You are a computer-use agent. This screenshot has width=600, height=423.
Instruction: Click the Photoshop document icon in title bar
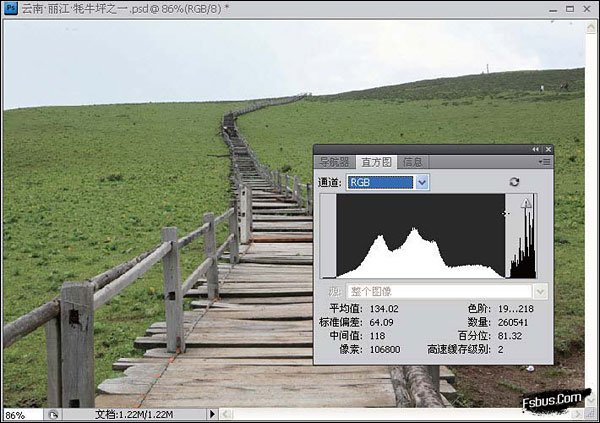(x=10, y=8)
